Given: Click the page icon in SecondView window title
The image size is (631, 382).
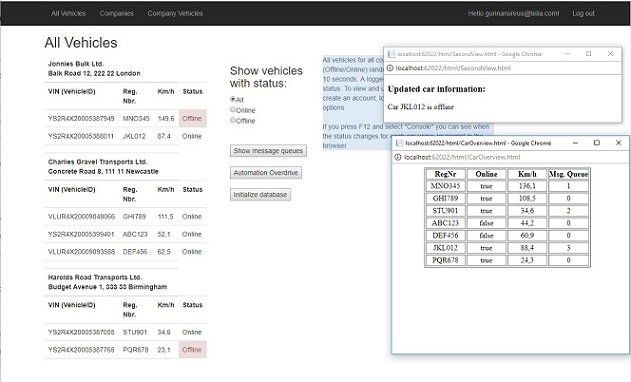Looking at the screenshot, I should [x=391, y=54].
